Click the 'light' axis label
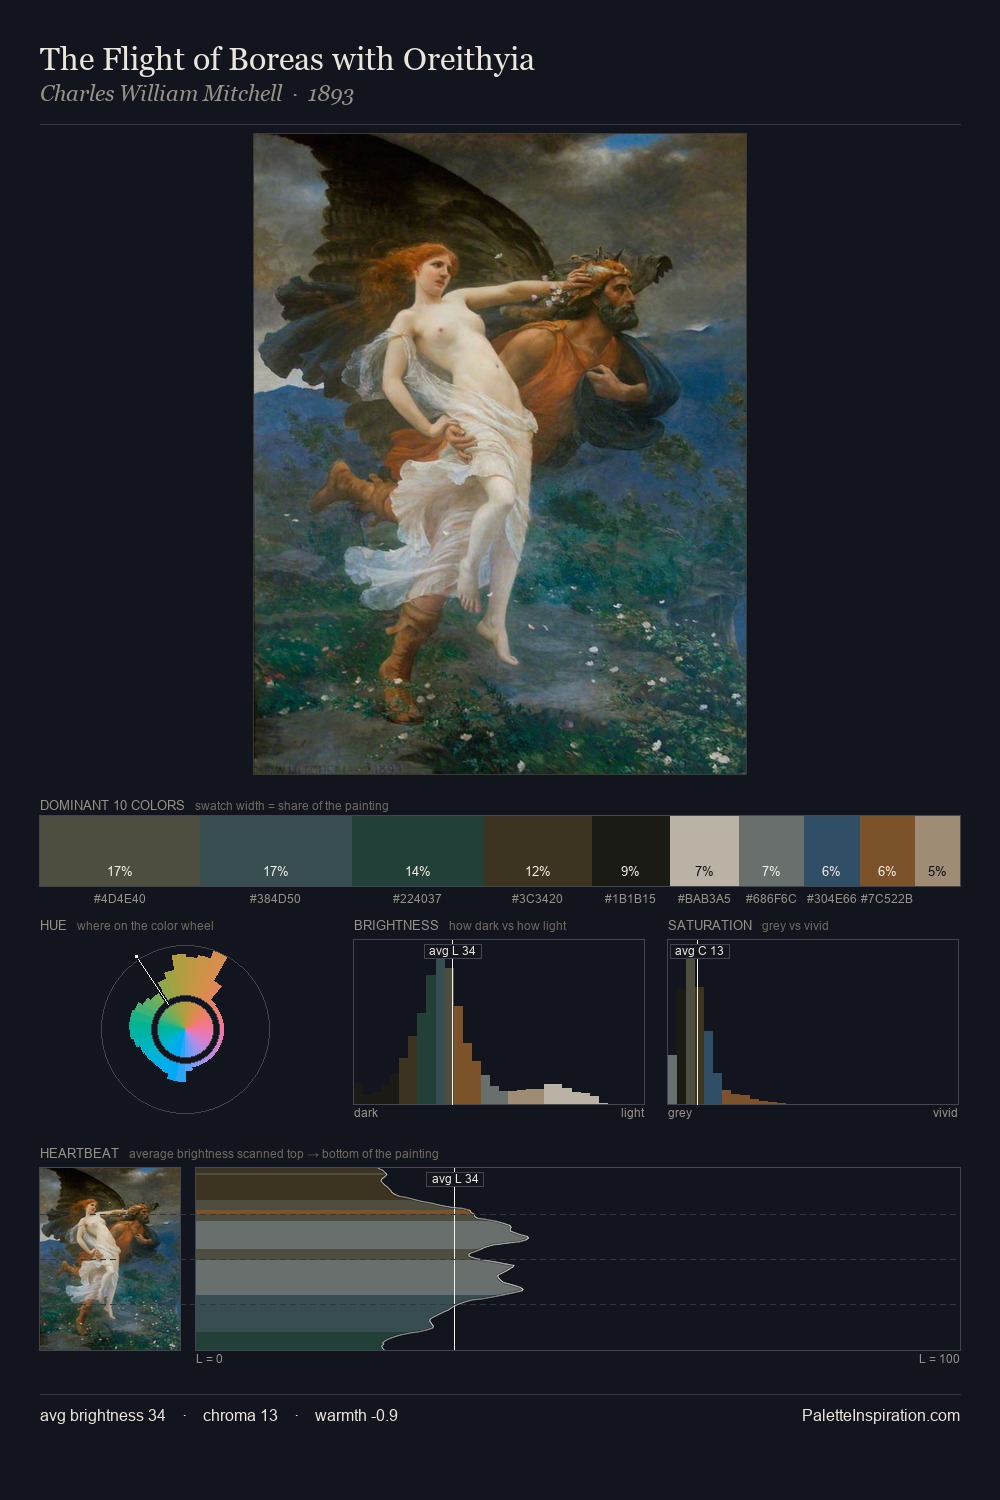This screenshot has height=1500, width=1000. click(632, 1113)
